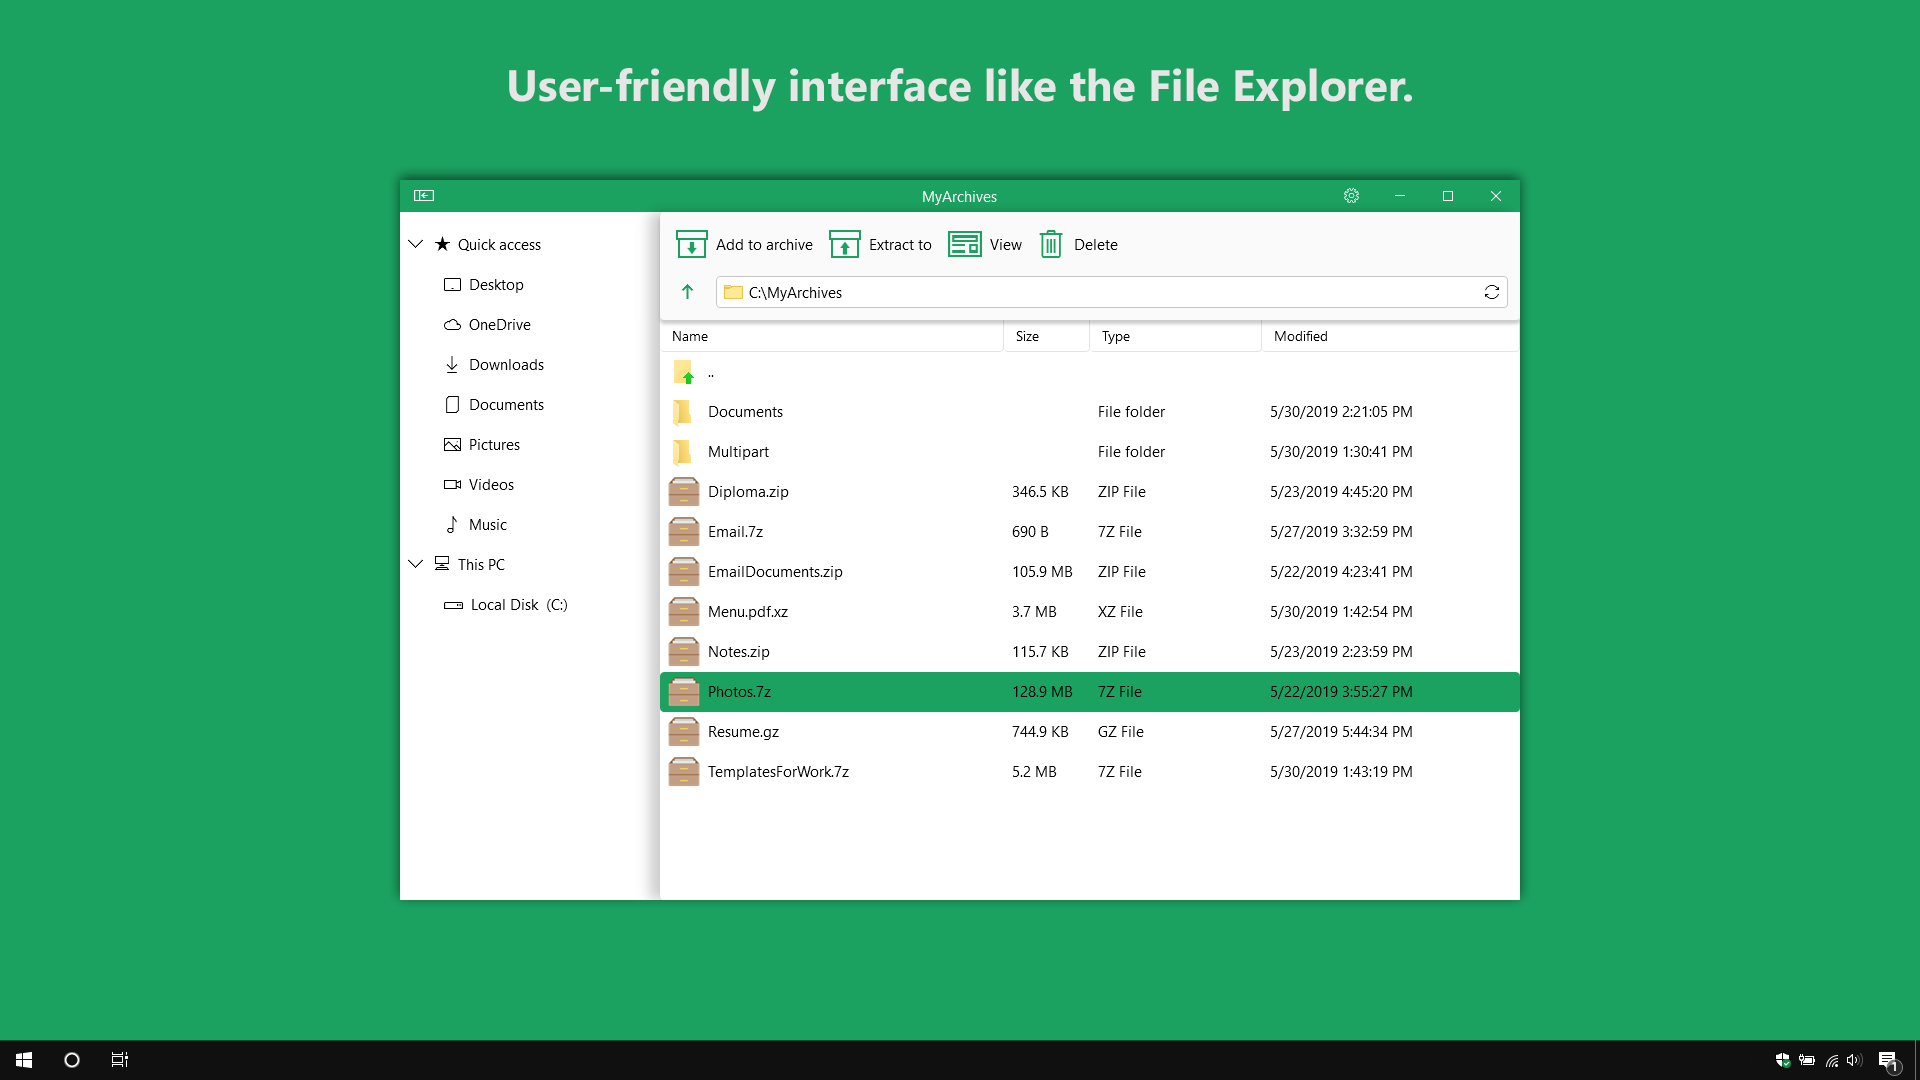The height and width of the screenshot is (1080, 1920).
Task: Collapse the Quick access section
Action: tap(416, 244)
